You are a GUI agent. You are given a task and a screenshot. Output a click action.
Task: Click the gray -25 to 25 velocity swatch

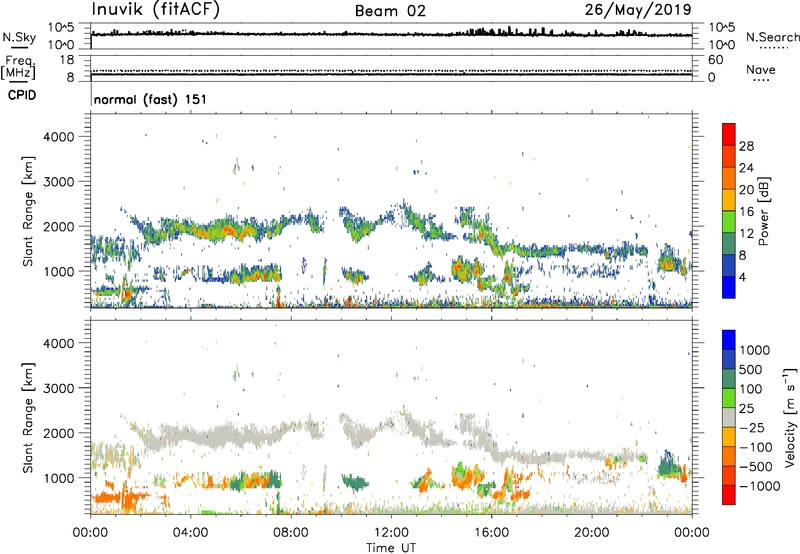[x=729, y=417]
